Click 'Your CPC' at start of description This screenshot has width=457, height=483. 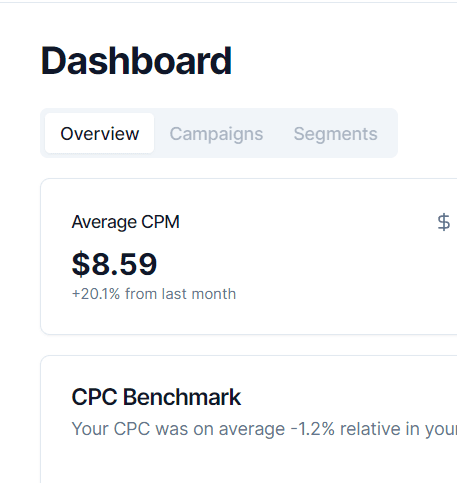(x=111, y=429)
